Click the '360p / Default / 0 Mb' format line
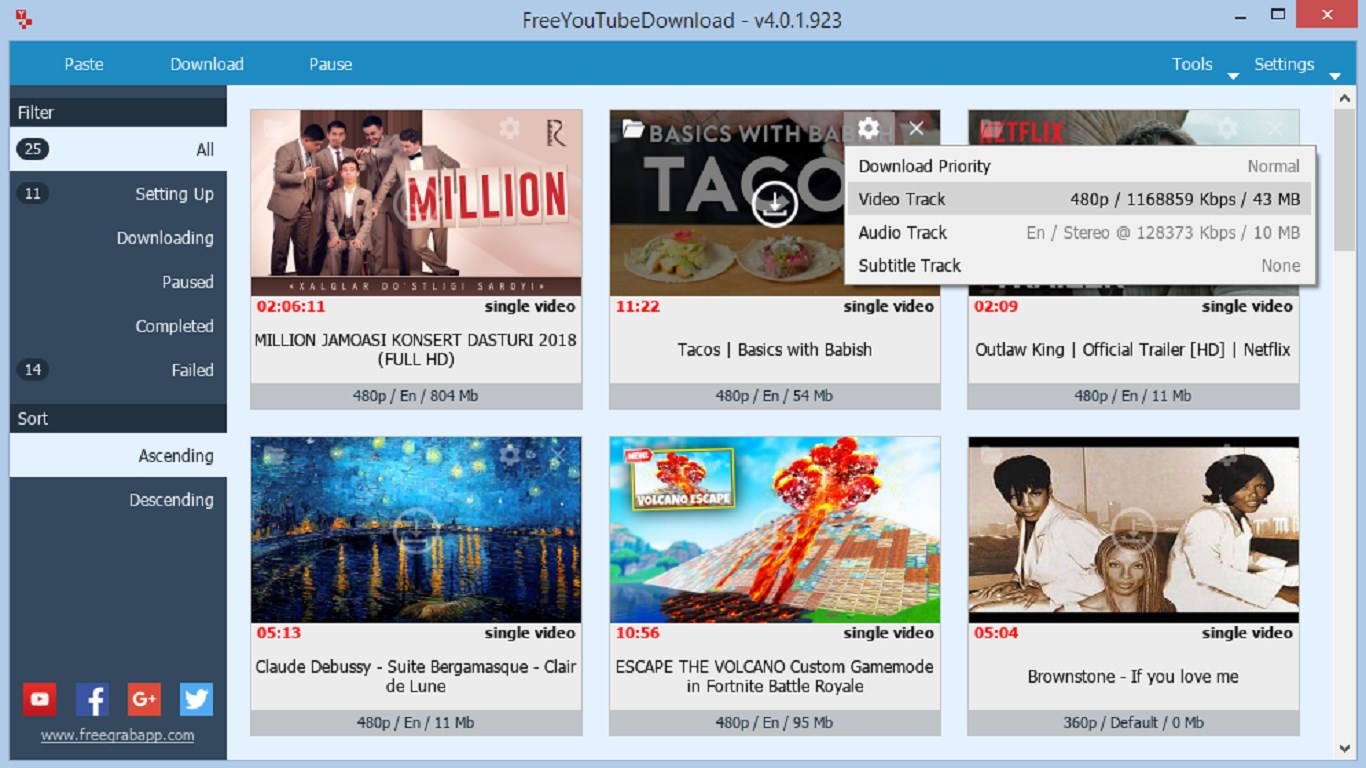 [1133, 722]
